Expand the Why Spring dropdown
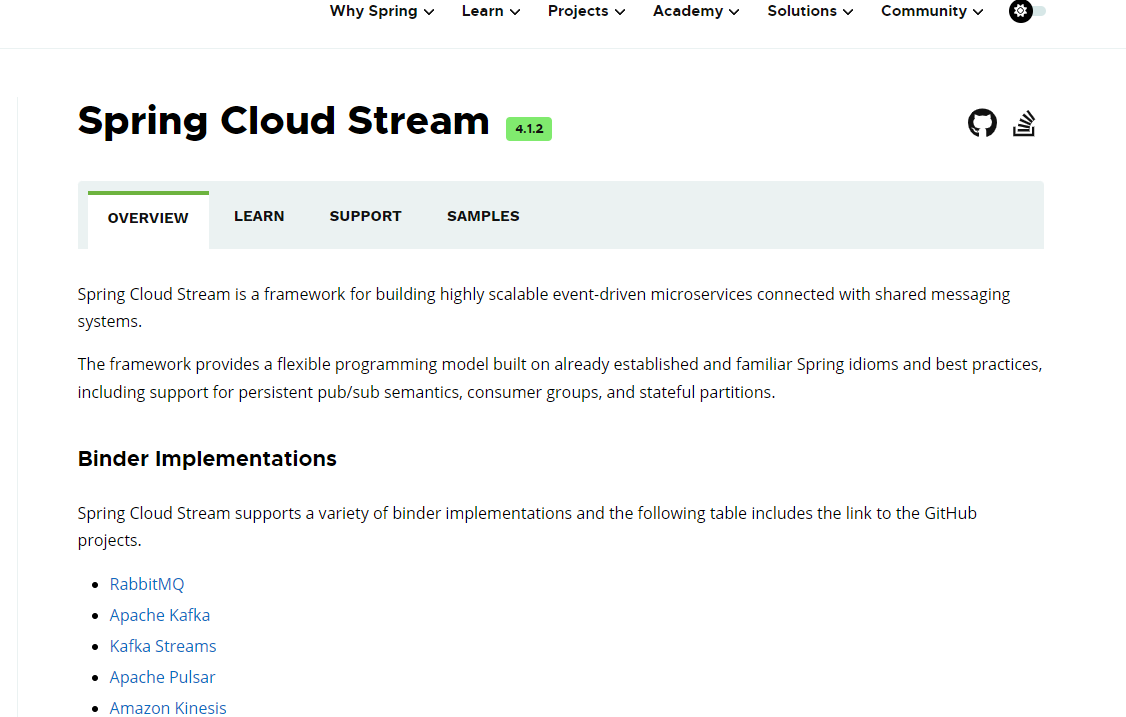Screen dimensions: 1126x717 381,11
